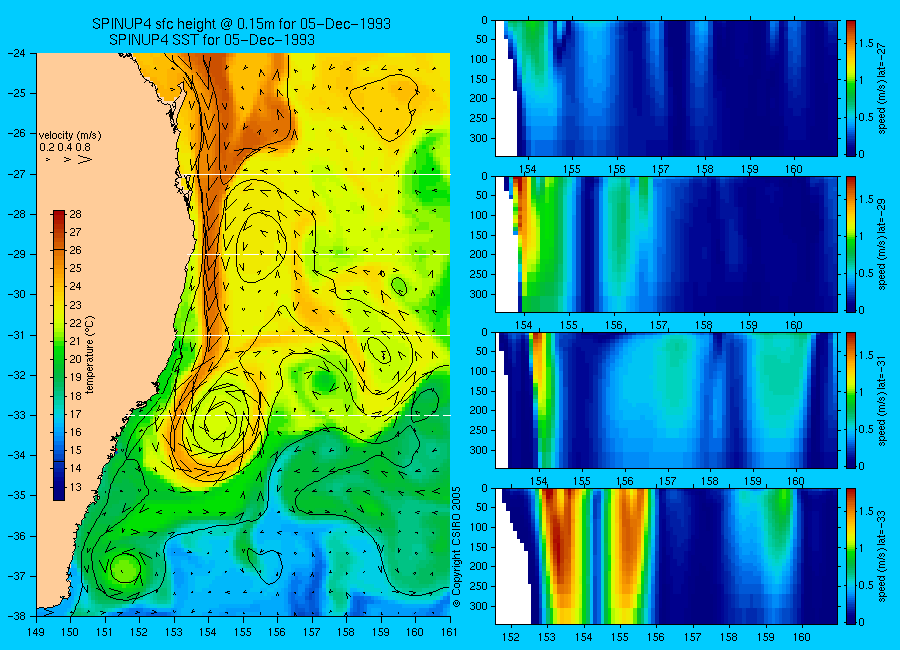
Task: Select the 'speed (m/s) lat=-27' label
Action: point(882,89)
